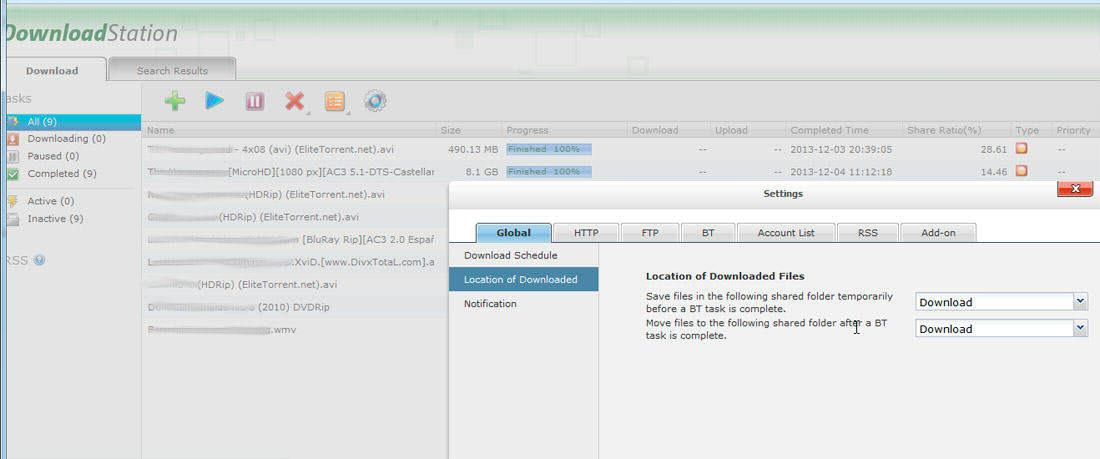Open Settings via the gear icon
This screenshot has width=1100, height=459.
click(x=375, y=101)
